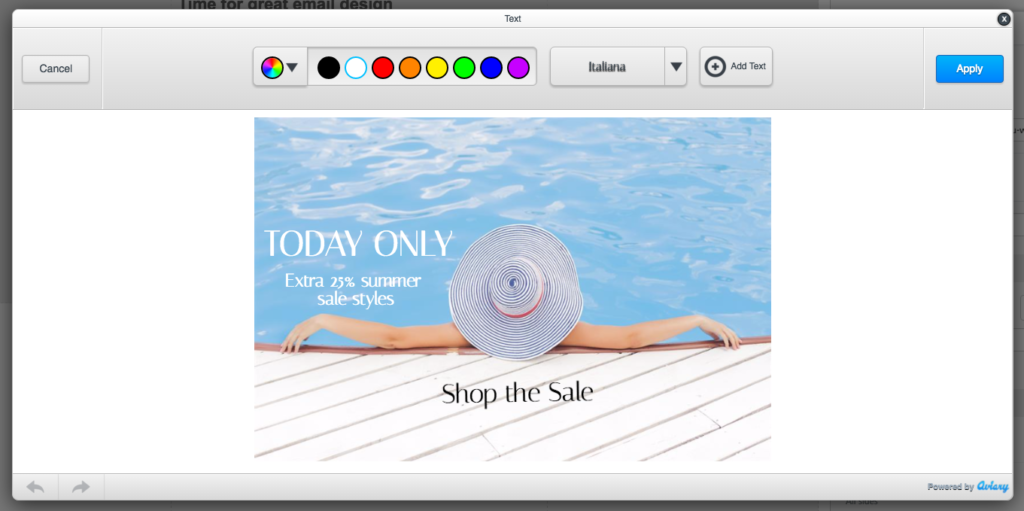Select the purple color swatch

tap(517, 67)
